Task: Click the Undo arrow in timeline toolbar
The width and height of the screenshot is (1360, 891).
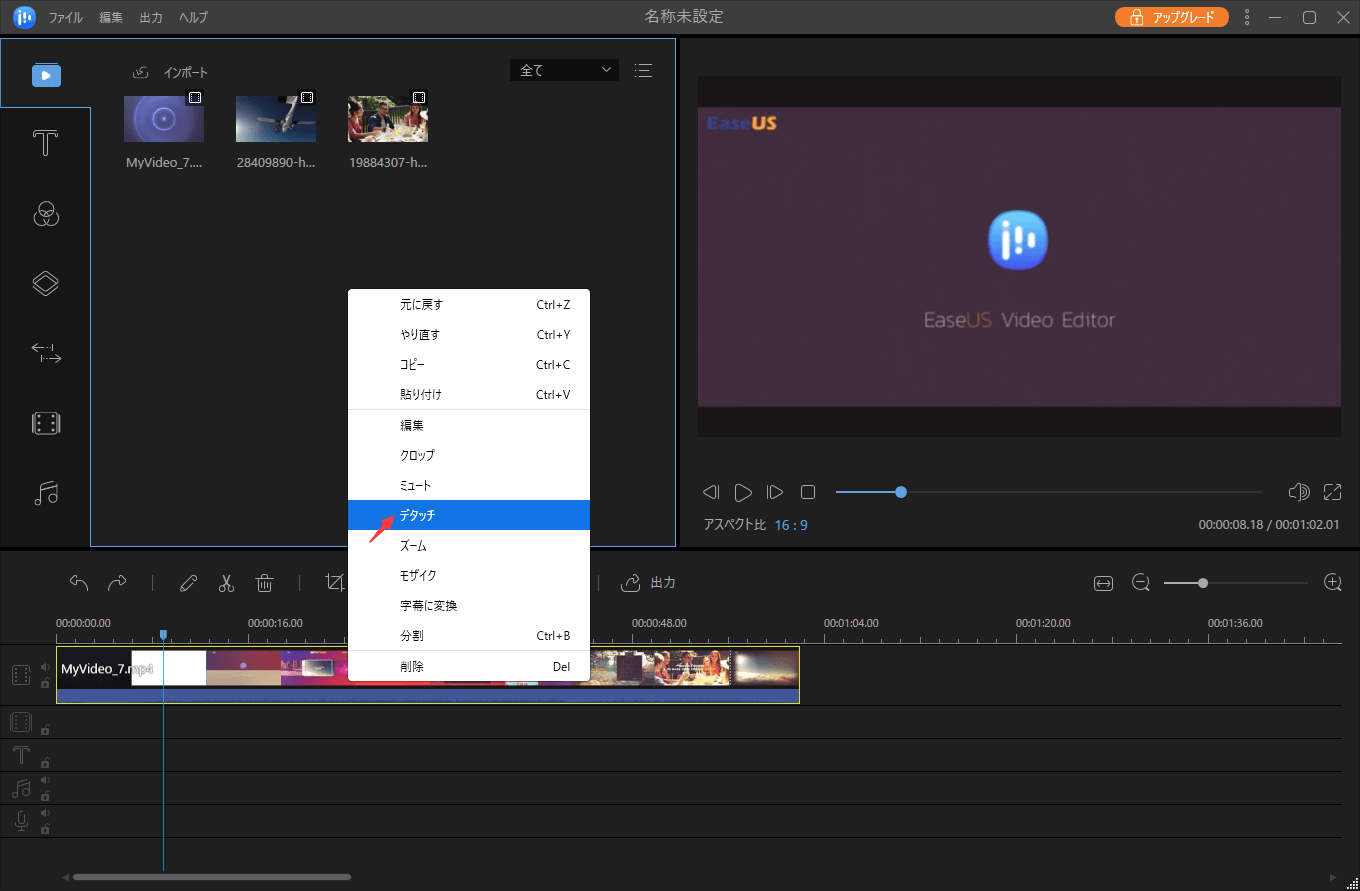Action: pos(79,582)
